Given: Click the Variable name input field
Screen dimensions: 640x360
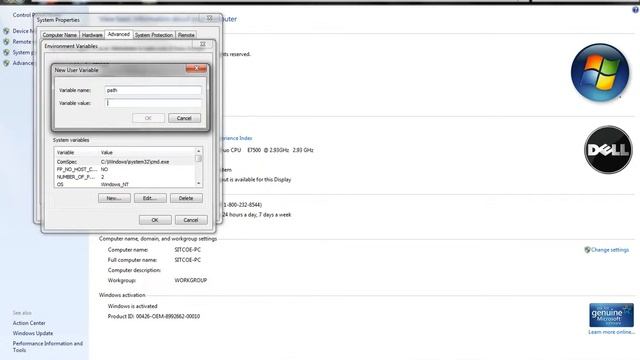Looking at the screenshot, I should pyautogui.click(x=153, y=90).
